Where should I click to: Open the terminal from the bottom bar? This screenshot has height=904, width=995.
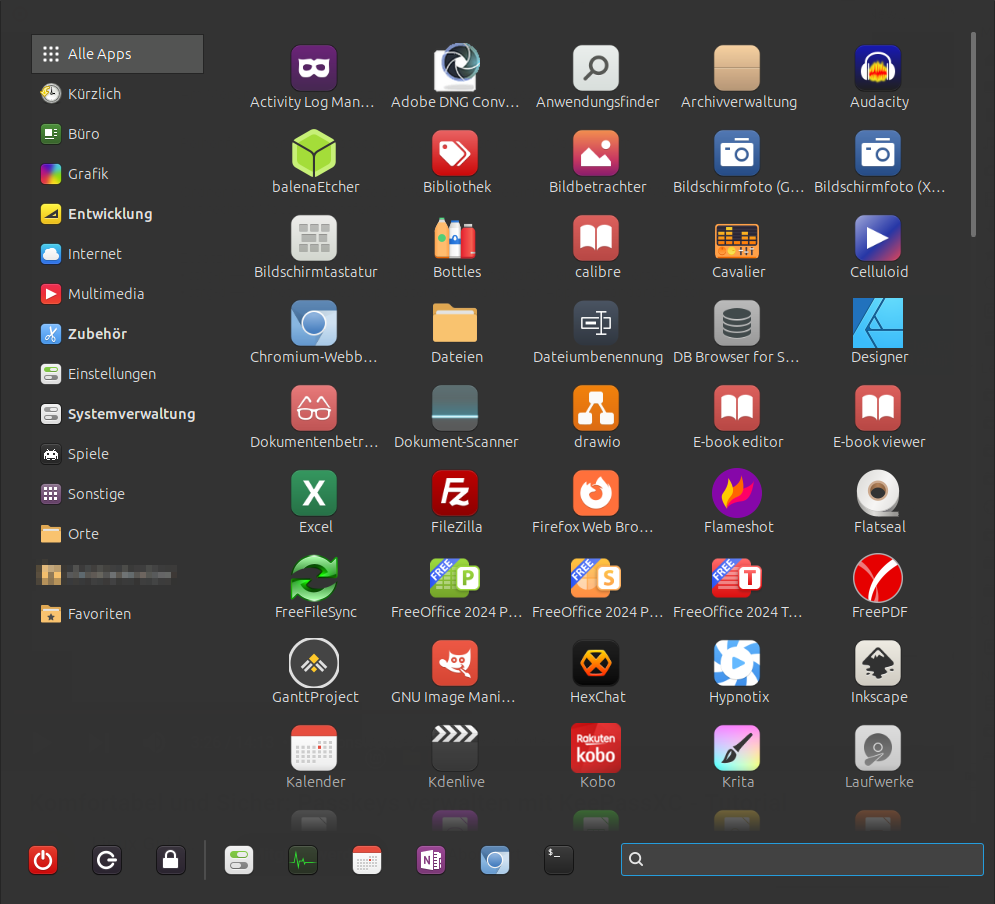point(558,860)
